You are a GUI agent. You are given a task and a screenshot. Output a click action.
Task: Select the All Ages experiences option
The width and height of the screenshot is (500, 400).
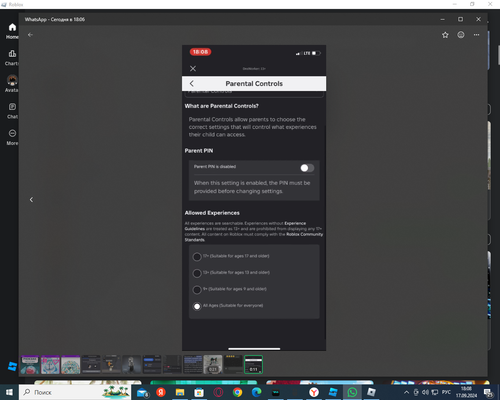click(197, 306)
